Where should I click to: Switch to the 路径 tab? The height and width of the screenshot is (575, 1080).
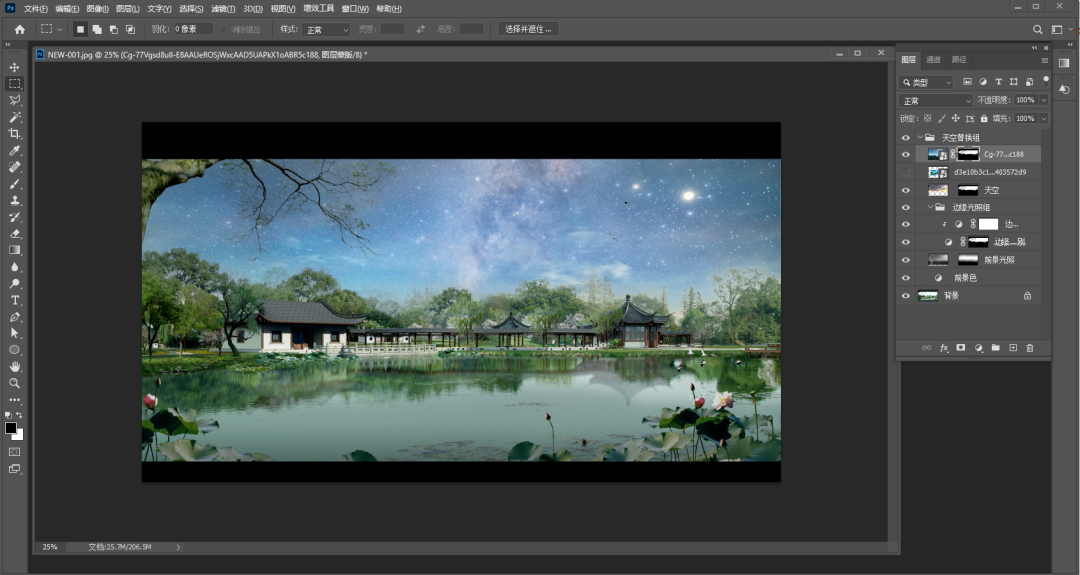tap(959, 59)
